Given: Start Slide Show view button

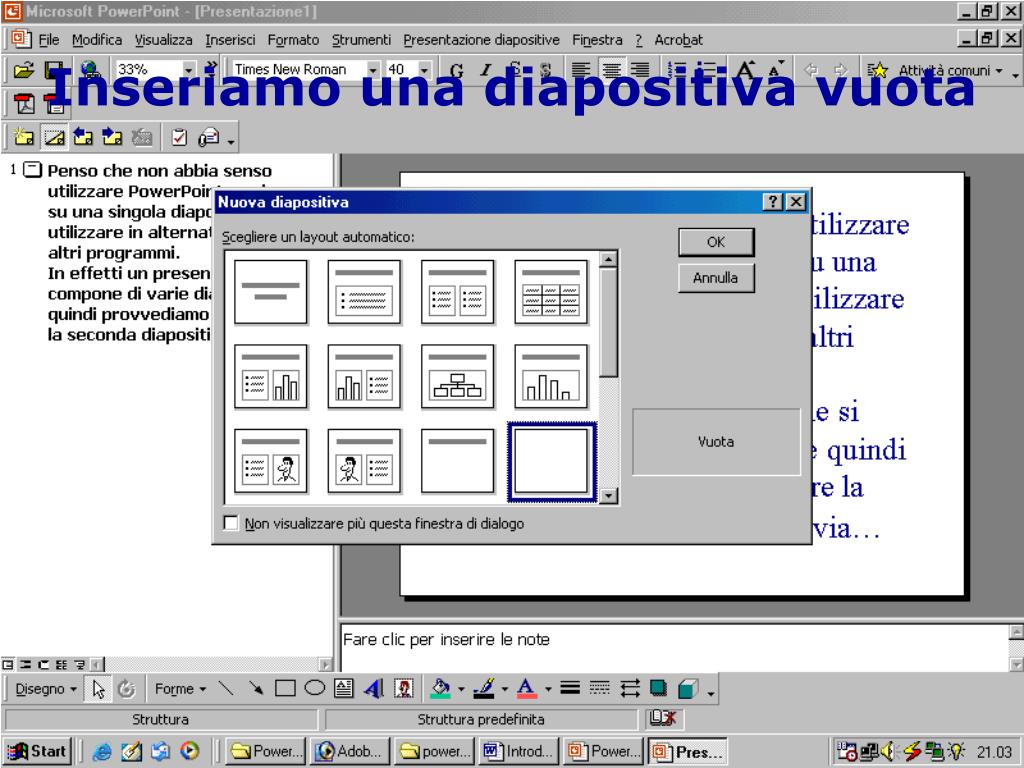Looking at the screenshot, I should [79, 665].
